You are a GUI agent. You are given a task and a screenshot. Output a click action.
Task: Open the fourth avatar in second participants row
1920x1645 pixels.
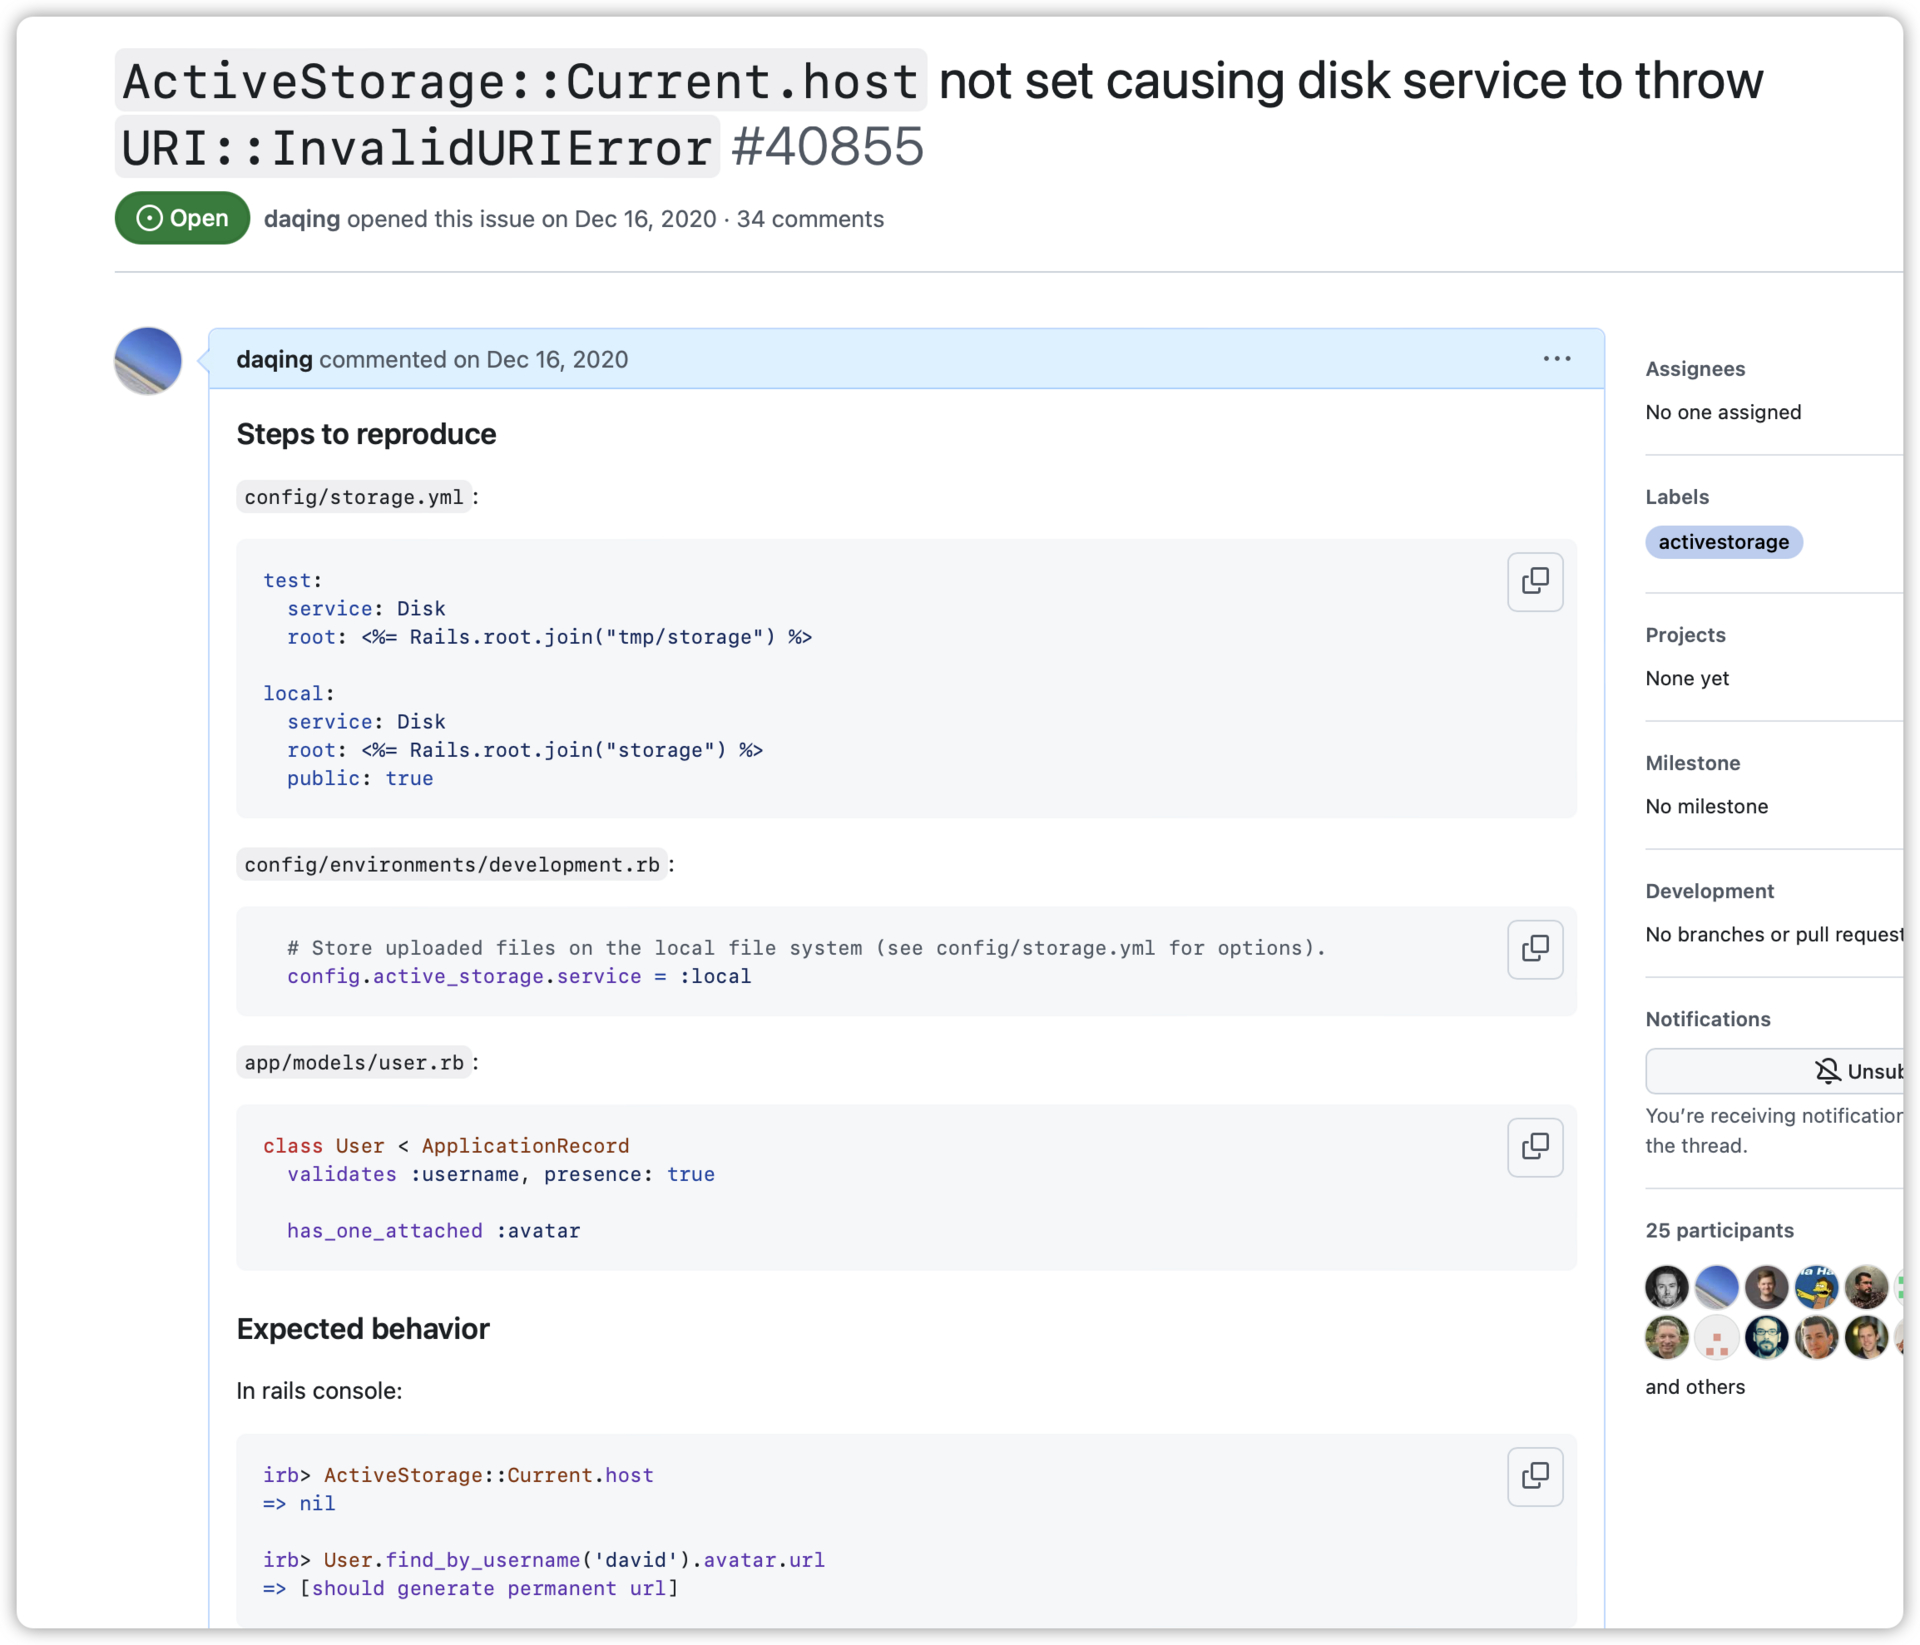coord(1816,1337)
